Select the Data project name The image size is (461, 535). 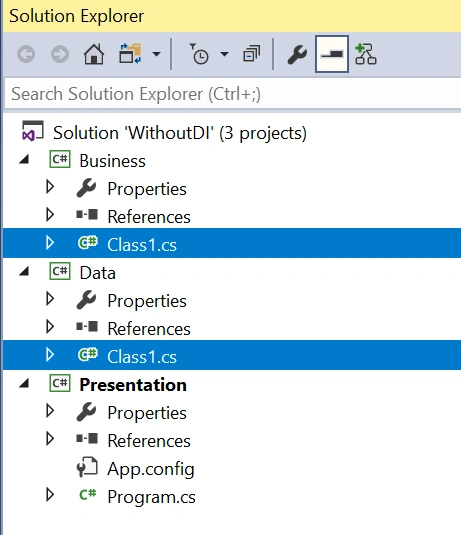tap(98, 273)
